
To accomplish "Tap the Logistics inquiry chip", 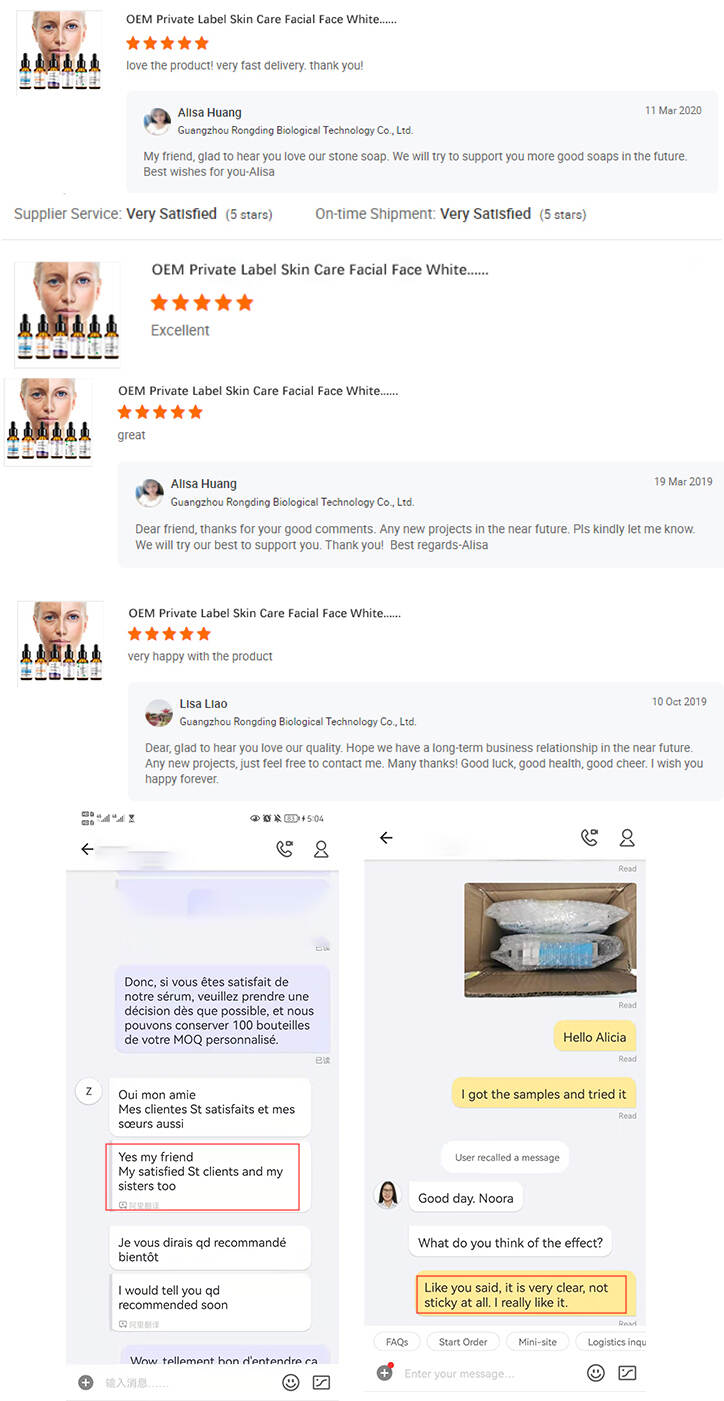I will tap(611, 1342).
